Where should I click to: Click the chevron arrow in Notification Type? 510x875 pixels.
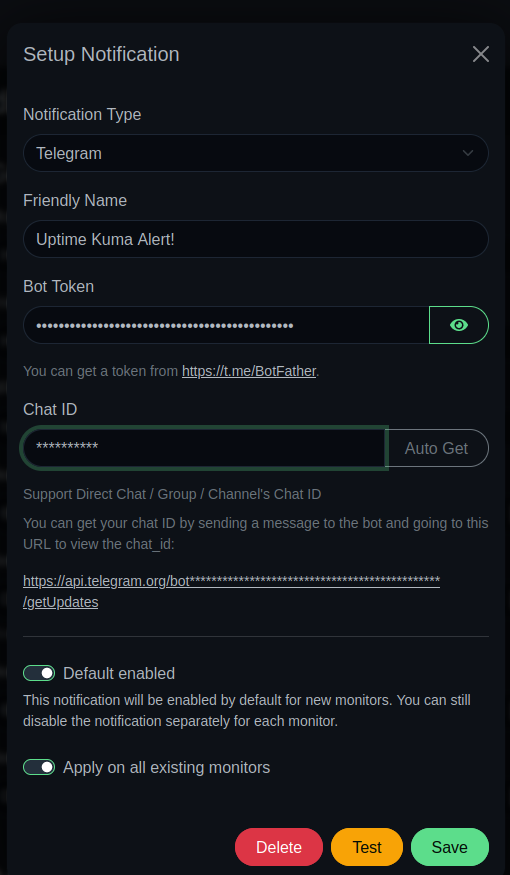click(468, 153)
